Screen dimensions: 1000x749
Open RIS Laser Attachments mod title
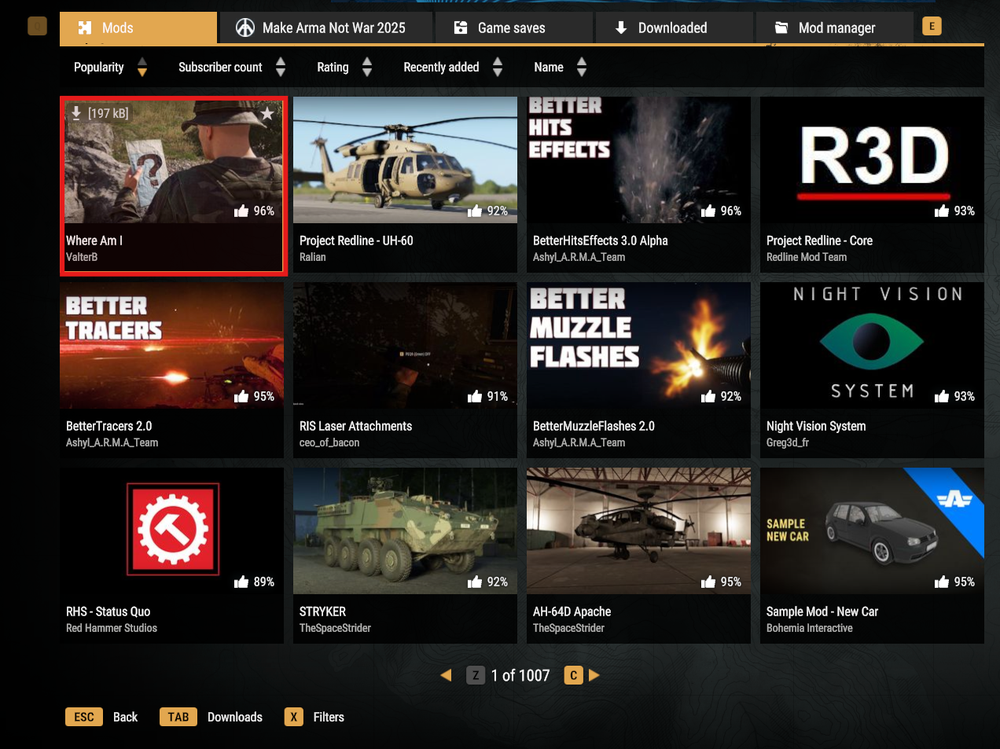tap(356, 426)
